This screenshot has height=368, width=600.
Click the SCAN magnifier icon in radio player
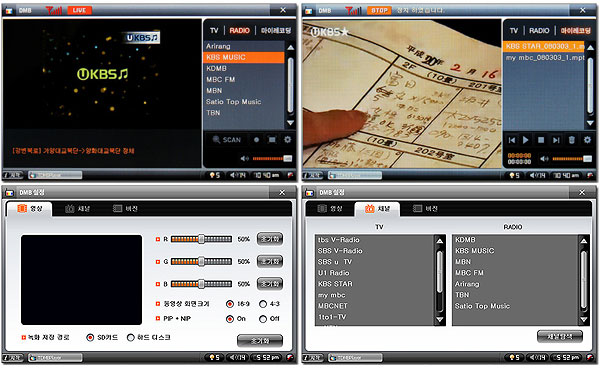[x=217, y=140]
